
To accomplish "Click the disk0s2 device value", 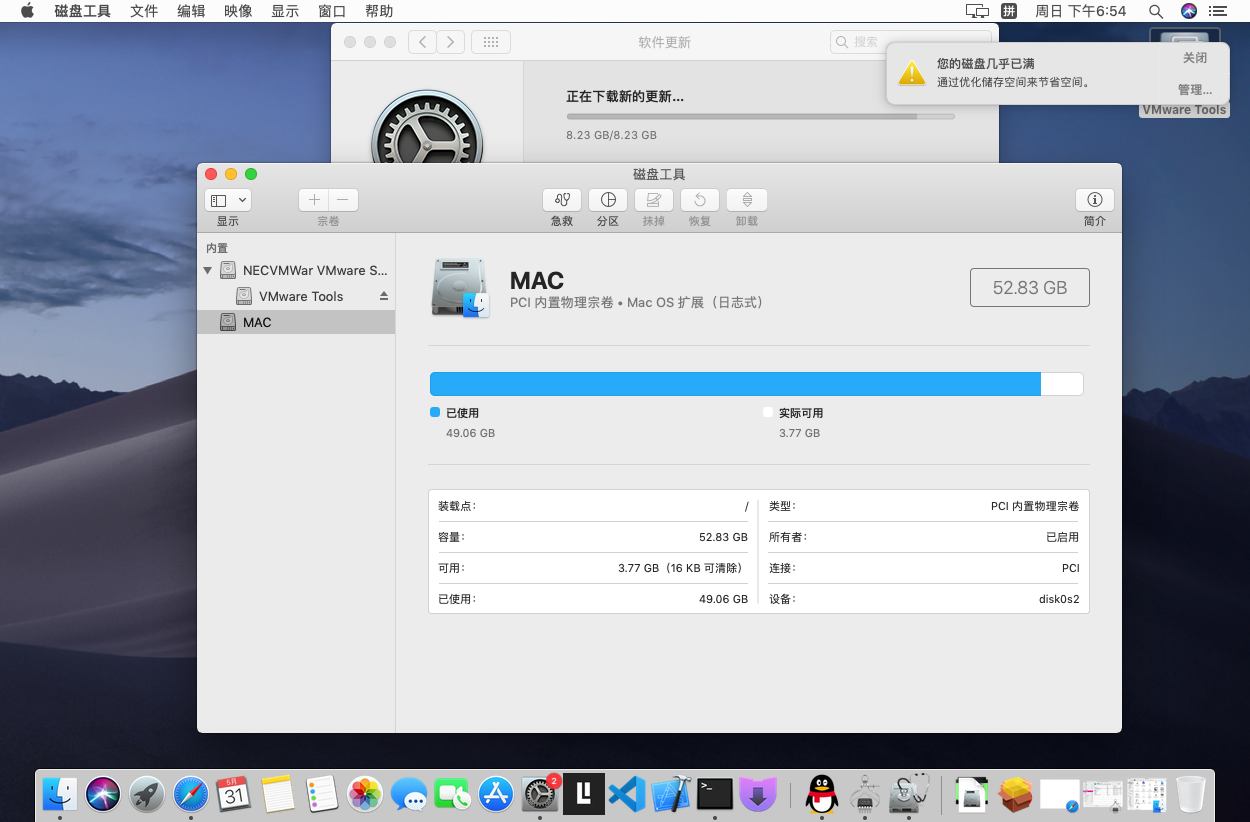I will click(1059, 599).
